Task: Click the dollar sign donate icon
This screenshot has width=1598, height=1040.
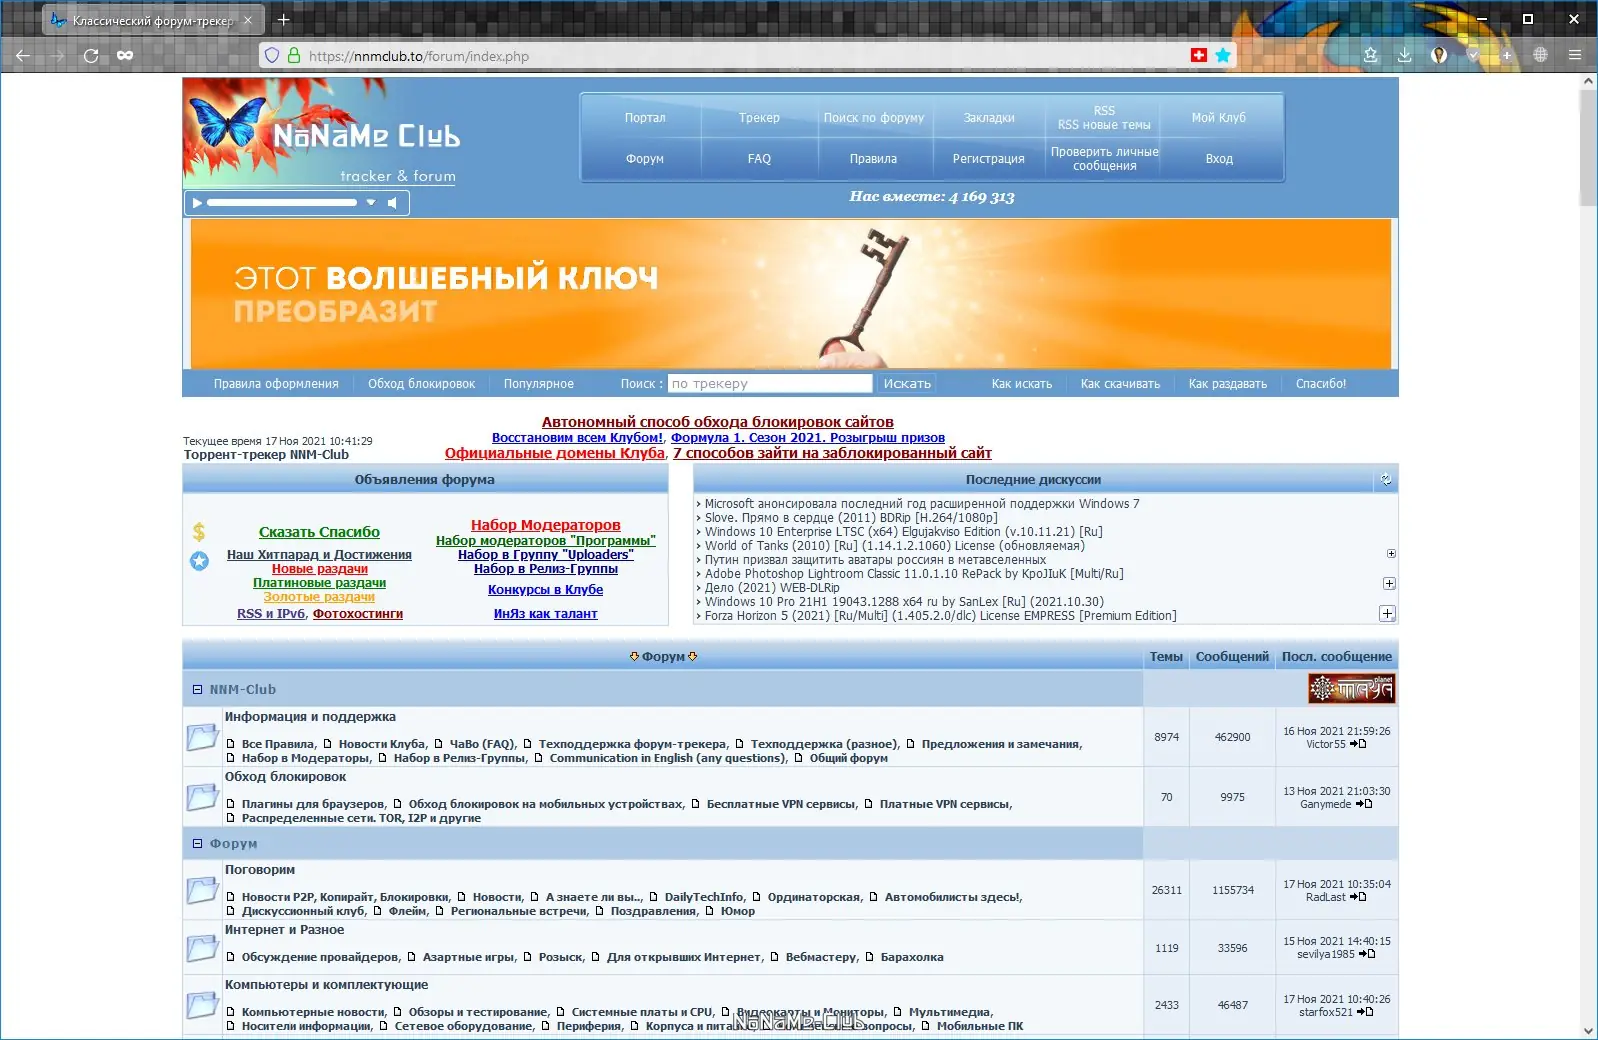Action: click(x=199, y=532)
